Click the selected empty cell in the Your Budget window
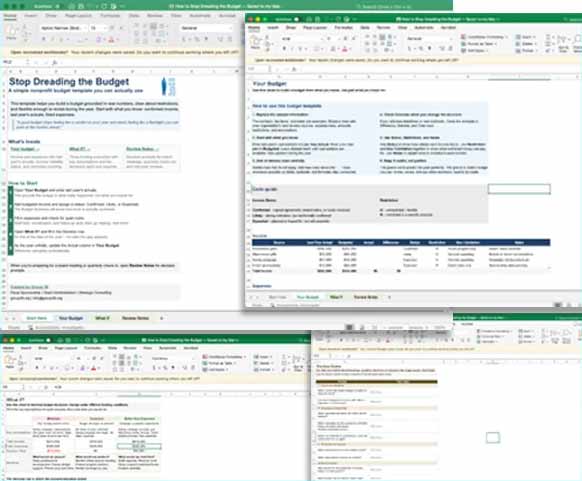This screenshot has height=481, width=582. [x=519, y=189]
